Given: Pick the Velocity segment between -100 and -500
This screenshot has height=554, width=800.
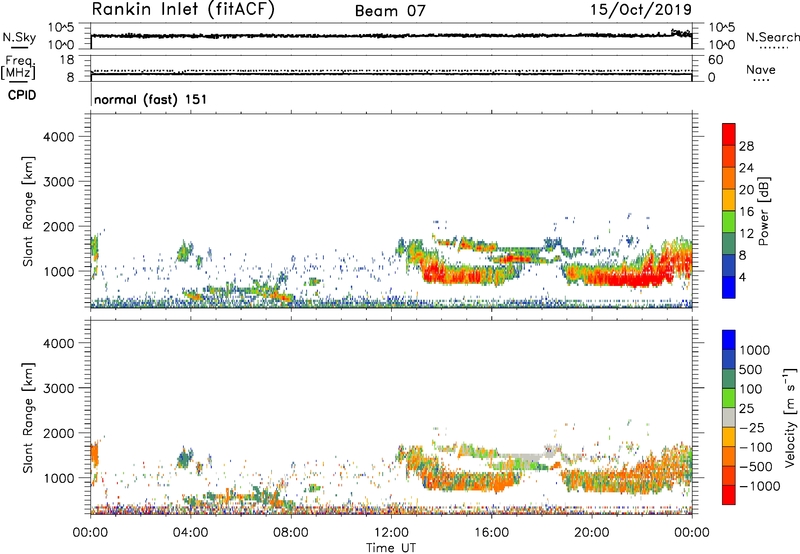Looking at the screenshot, I should coord(729,456).
